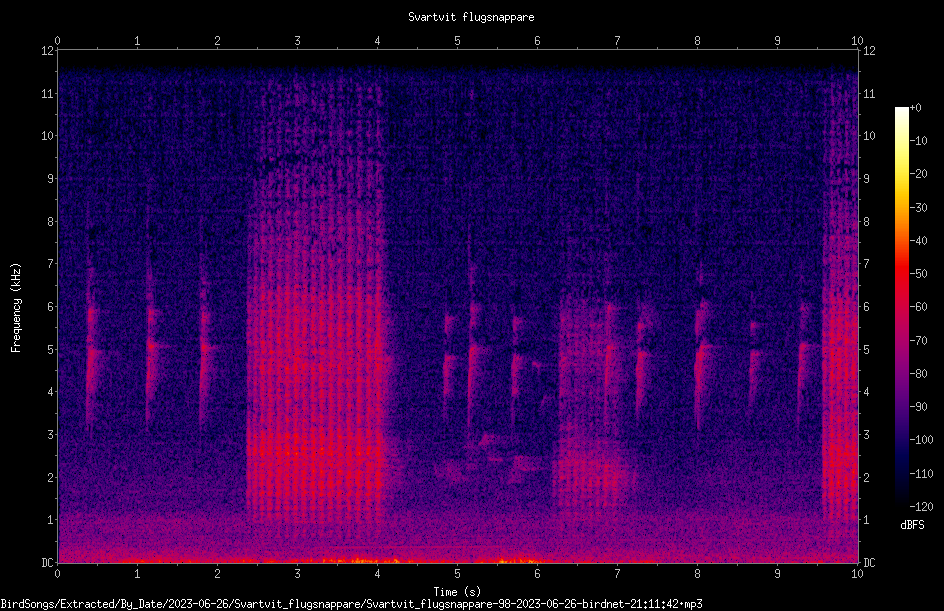Click the title 'Svartvit flugsnappare'

point(471,17)
